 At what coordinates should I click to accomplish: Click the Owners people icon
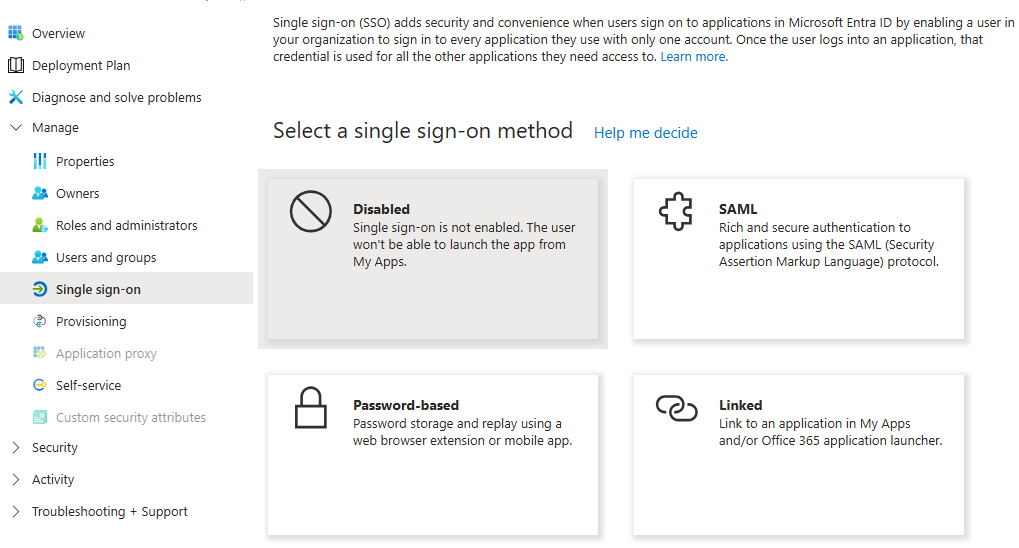coord(40,193)
